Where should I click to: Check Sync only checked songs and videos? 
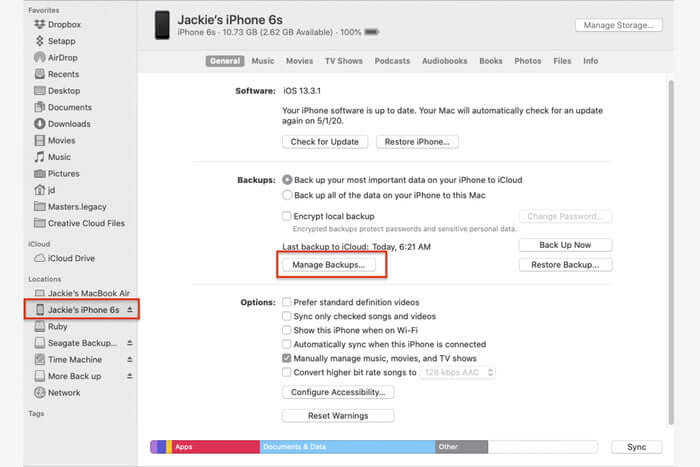[x=287, y=316]
